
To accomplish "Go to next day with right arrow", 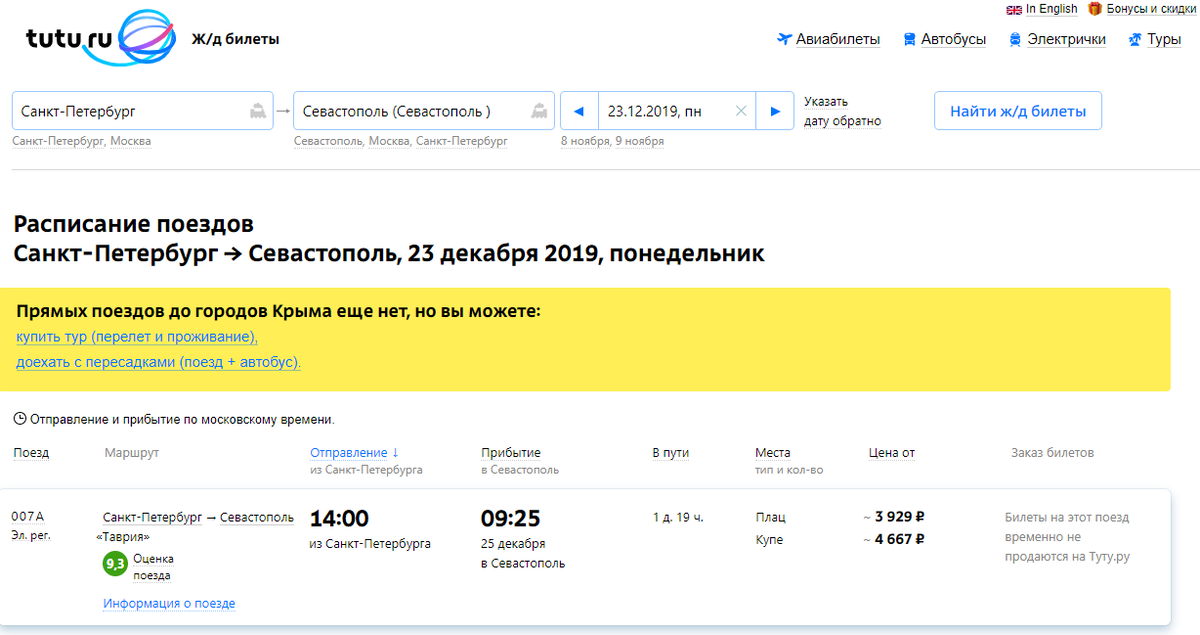I will 775,111.
